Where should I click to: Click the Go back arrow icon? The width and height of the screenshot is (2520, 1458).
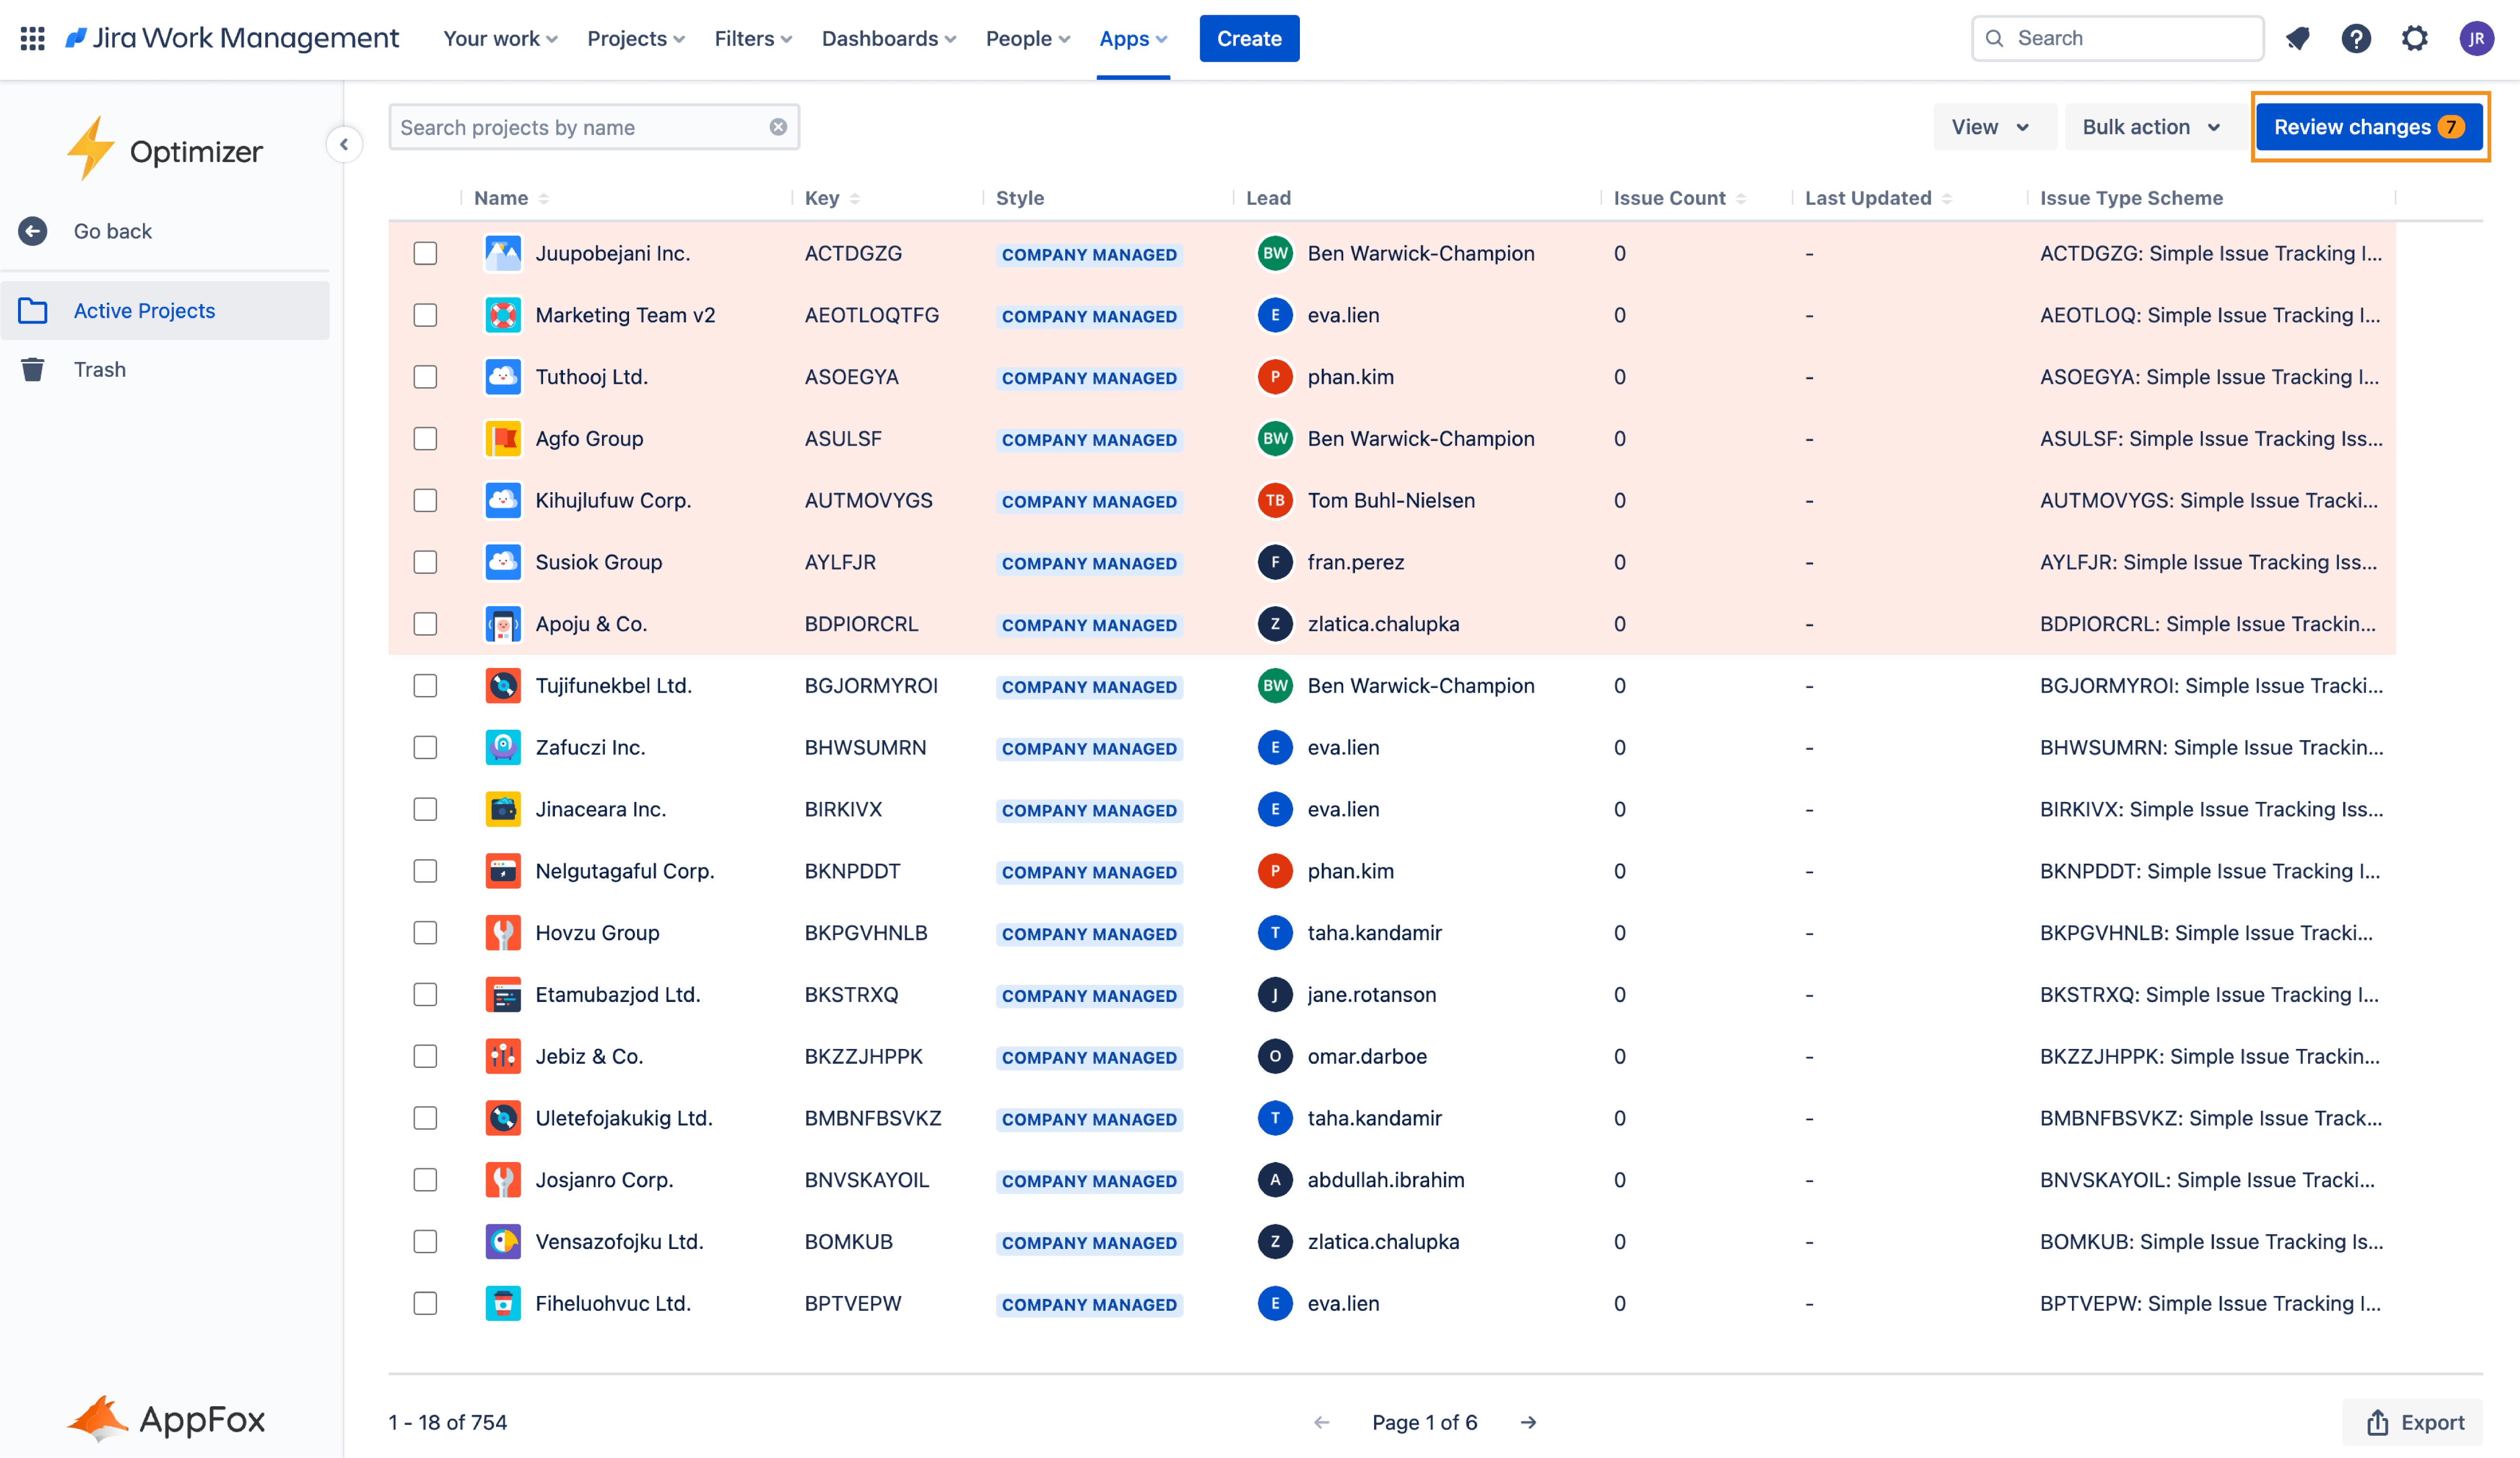pos(33,231)
